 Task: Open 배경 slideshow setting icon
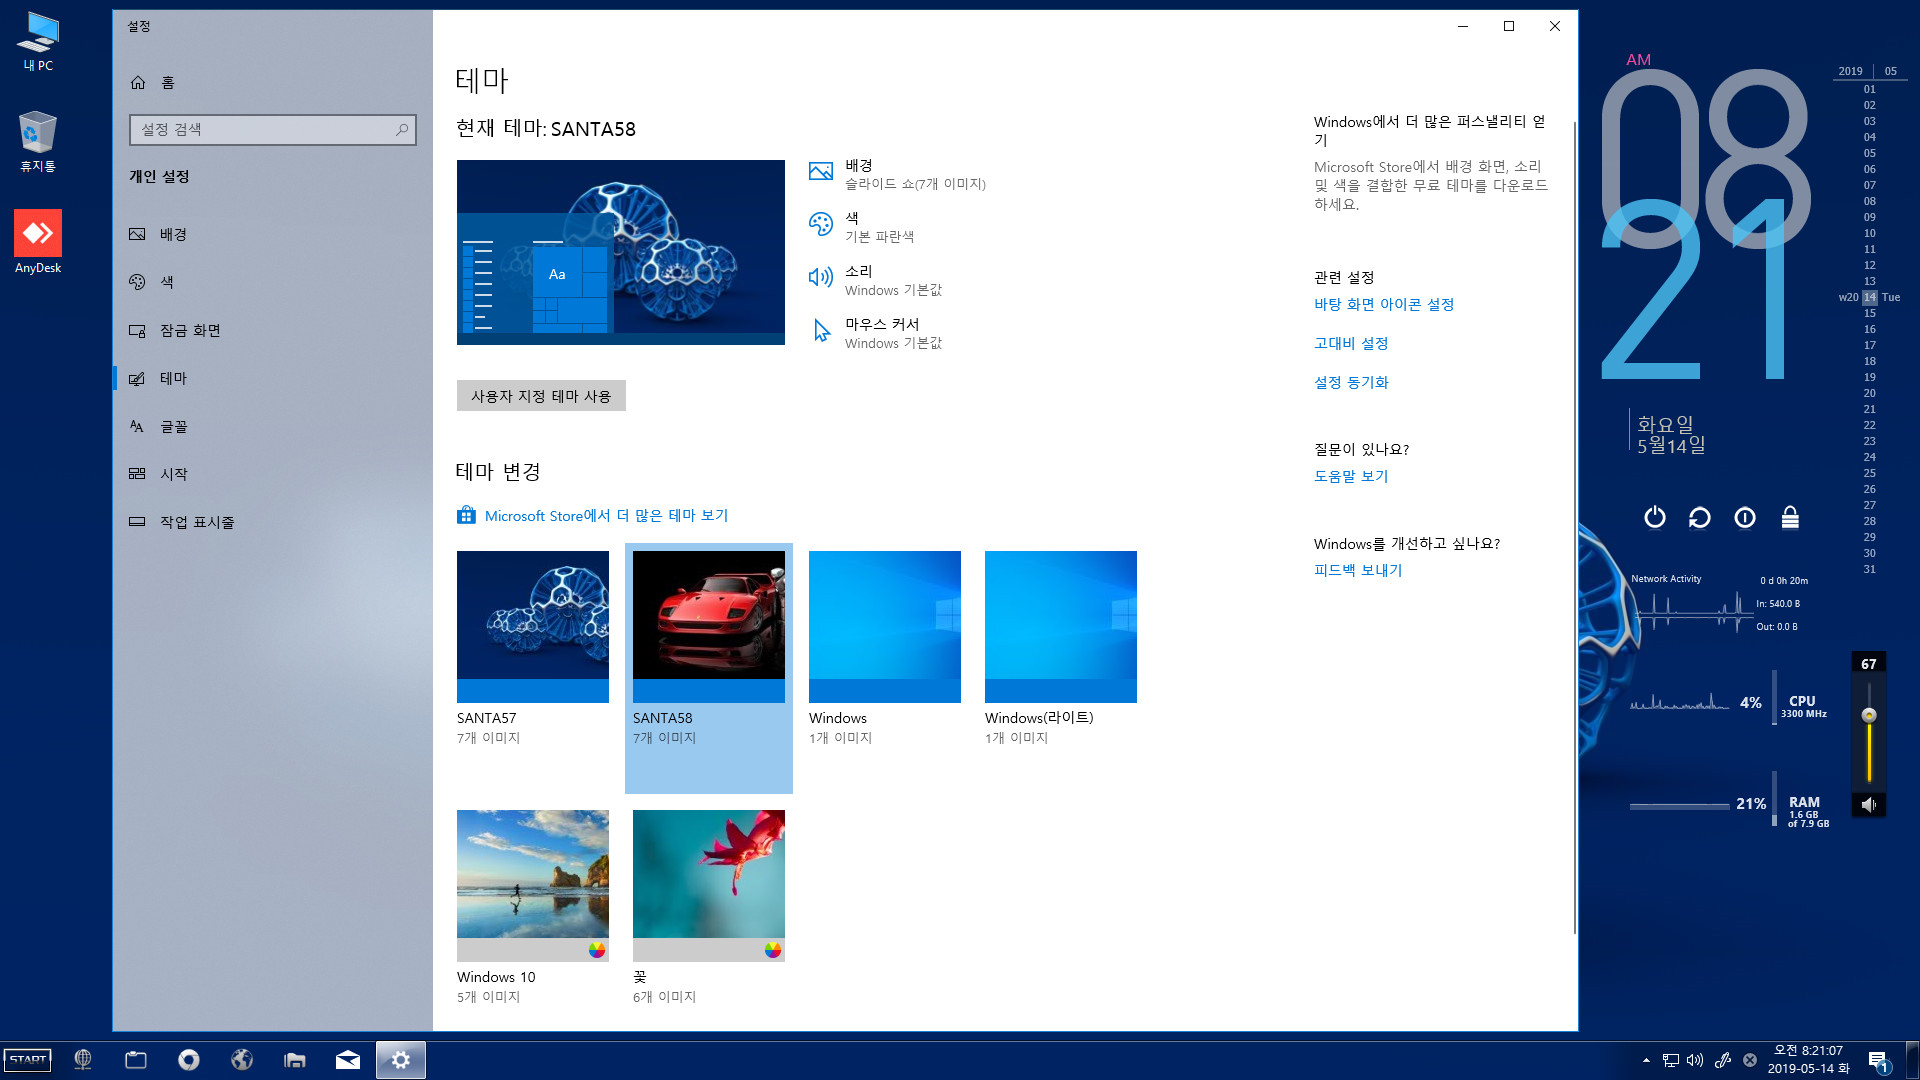click(x=820, y=172)
